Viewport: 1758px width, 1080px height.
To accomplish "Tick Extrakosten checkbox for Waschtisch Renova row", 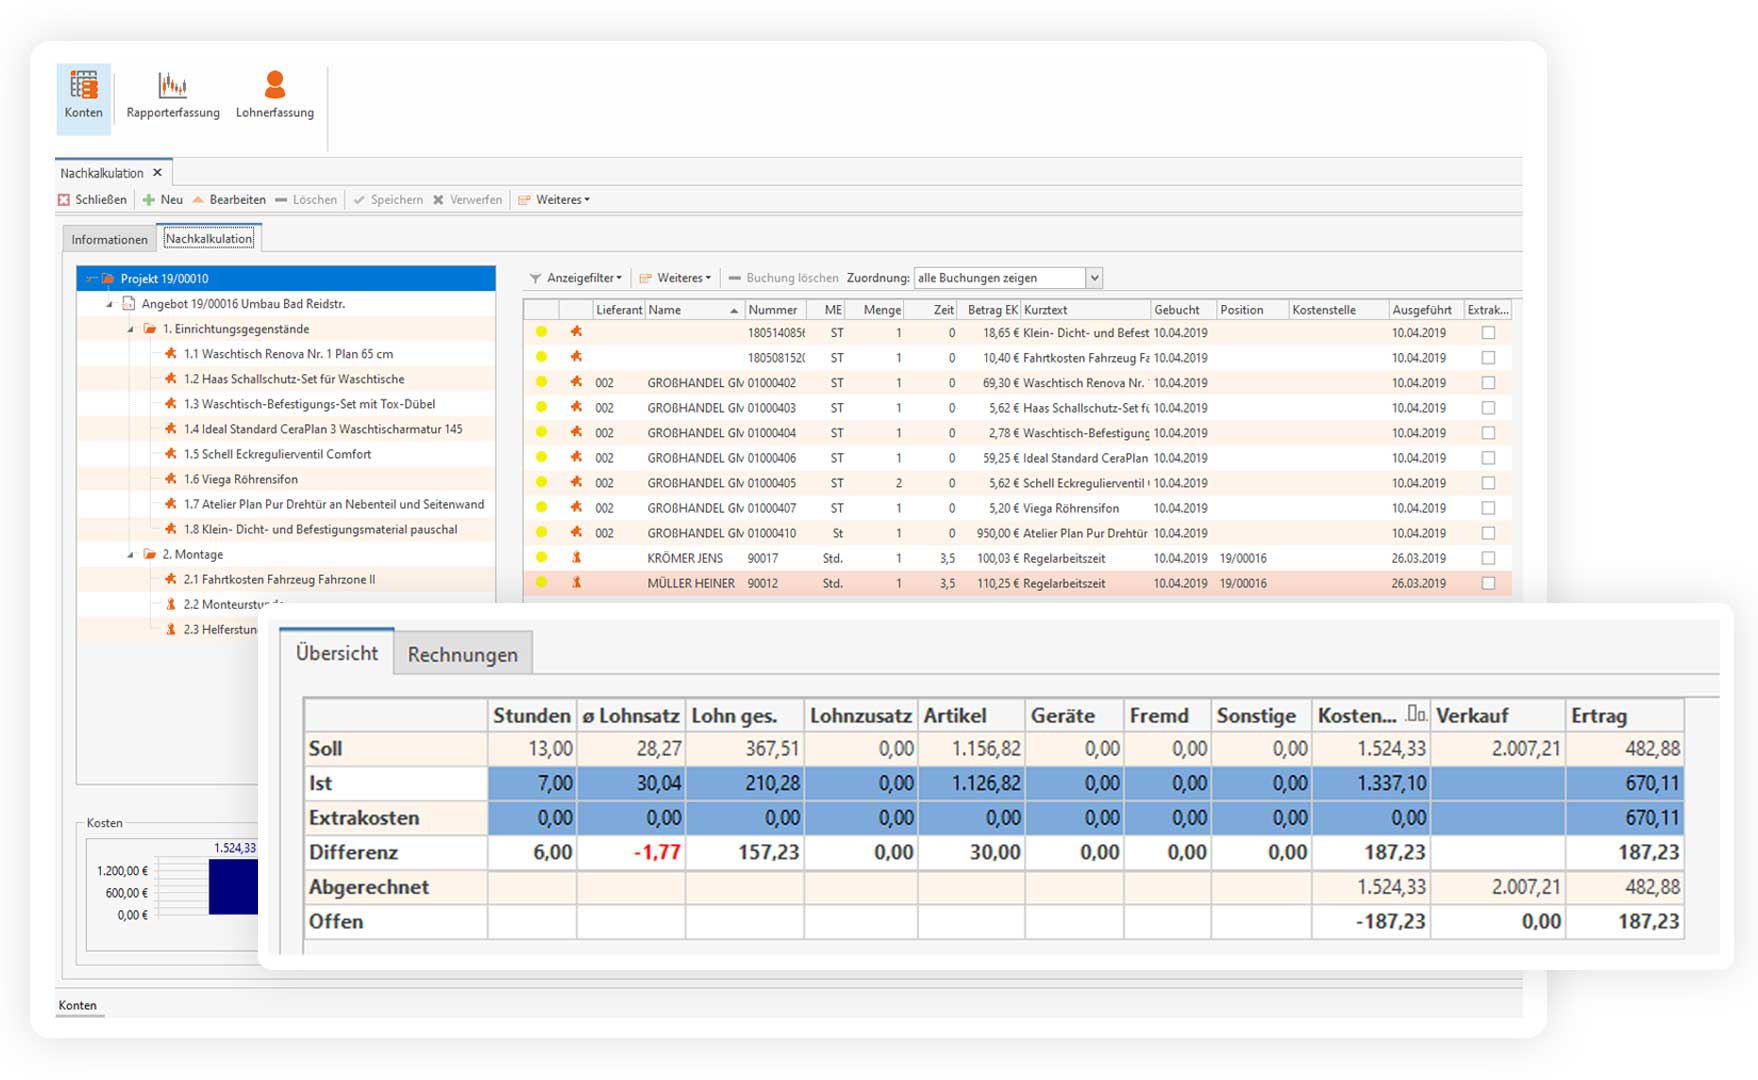I will [1488, 382].
